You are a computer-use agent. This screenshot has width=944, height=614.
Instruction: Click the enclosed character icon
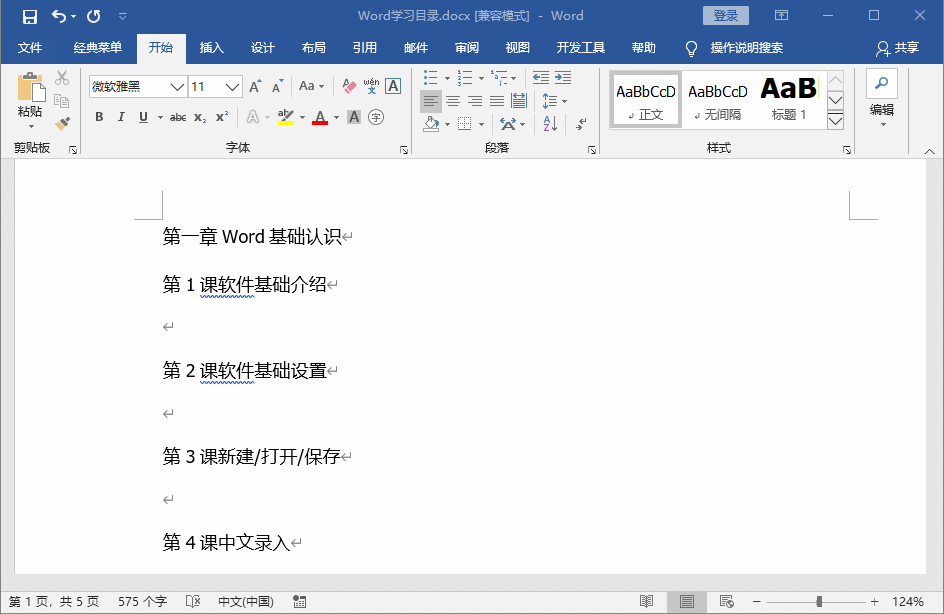376,117
